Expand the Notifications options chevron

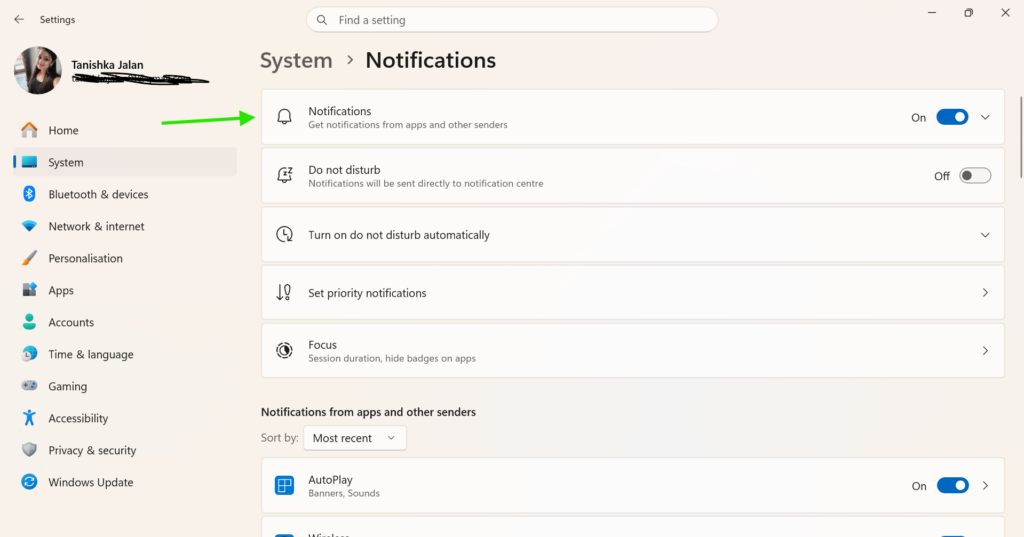point(985,118)
